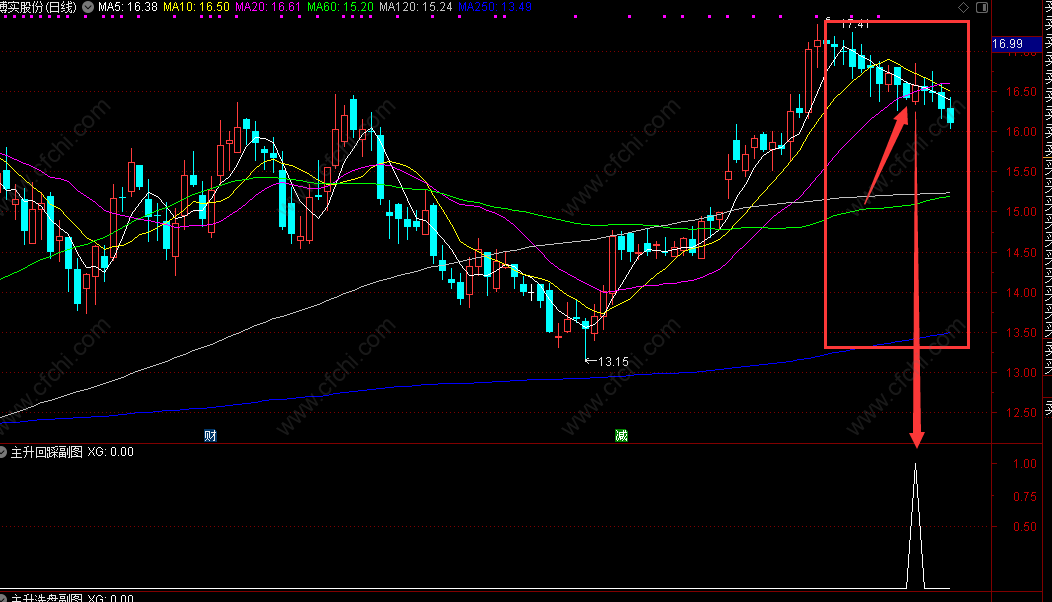Open the 减 marker on the timeline
This screenshot has height=602, width=1052.
[621, 436]
